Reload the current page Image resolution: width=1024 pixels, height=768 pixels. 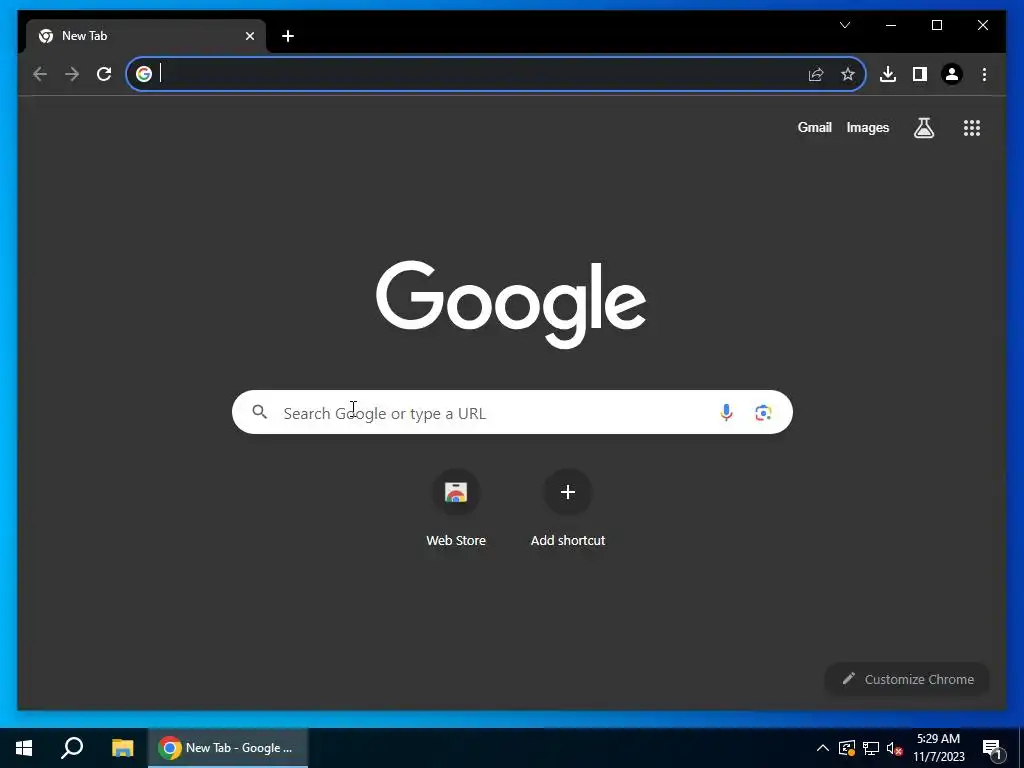(x=104, y=74)
